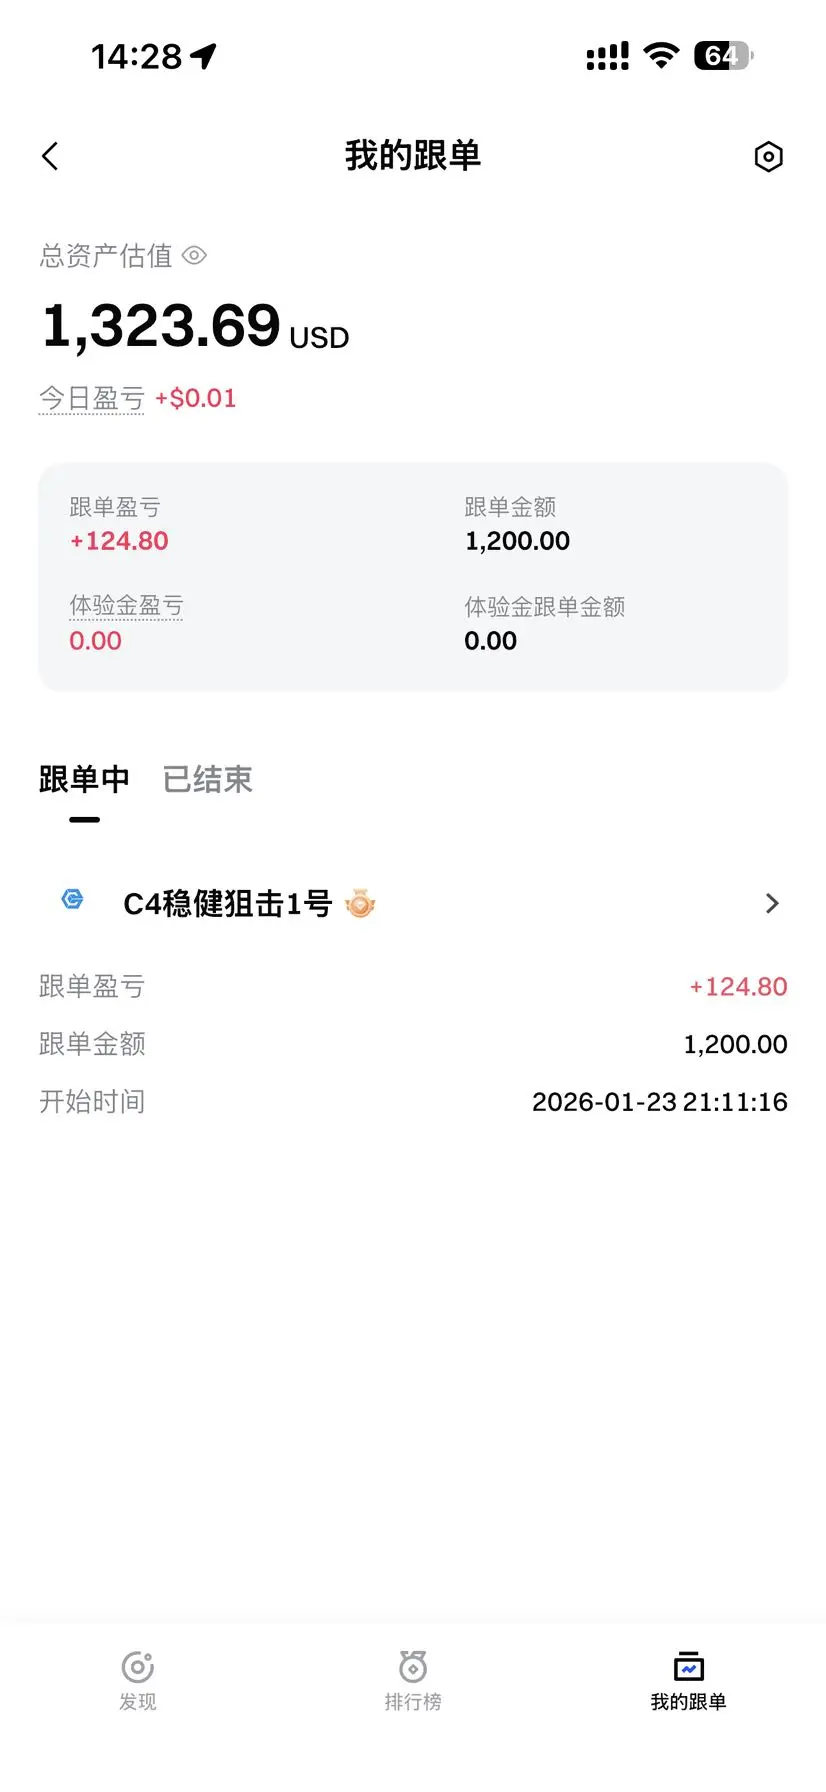Select the 跟单中 tab
Screen dimensions: 826x1792
[x=84, y=779]
